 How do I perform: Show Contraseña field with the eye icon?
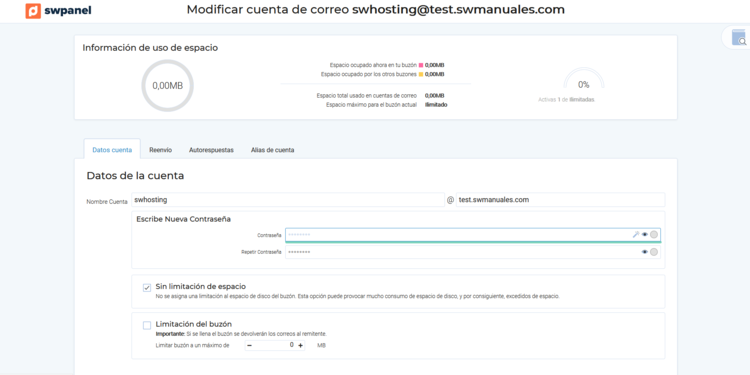pos(645,234)
